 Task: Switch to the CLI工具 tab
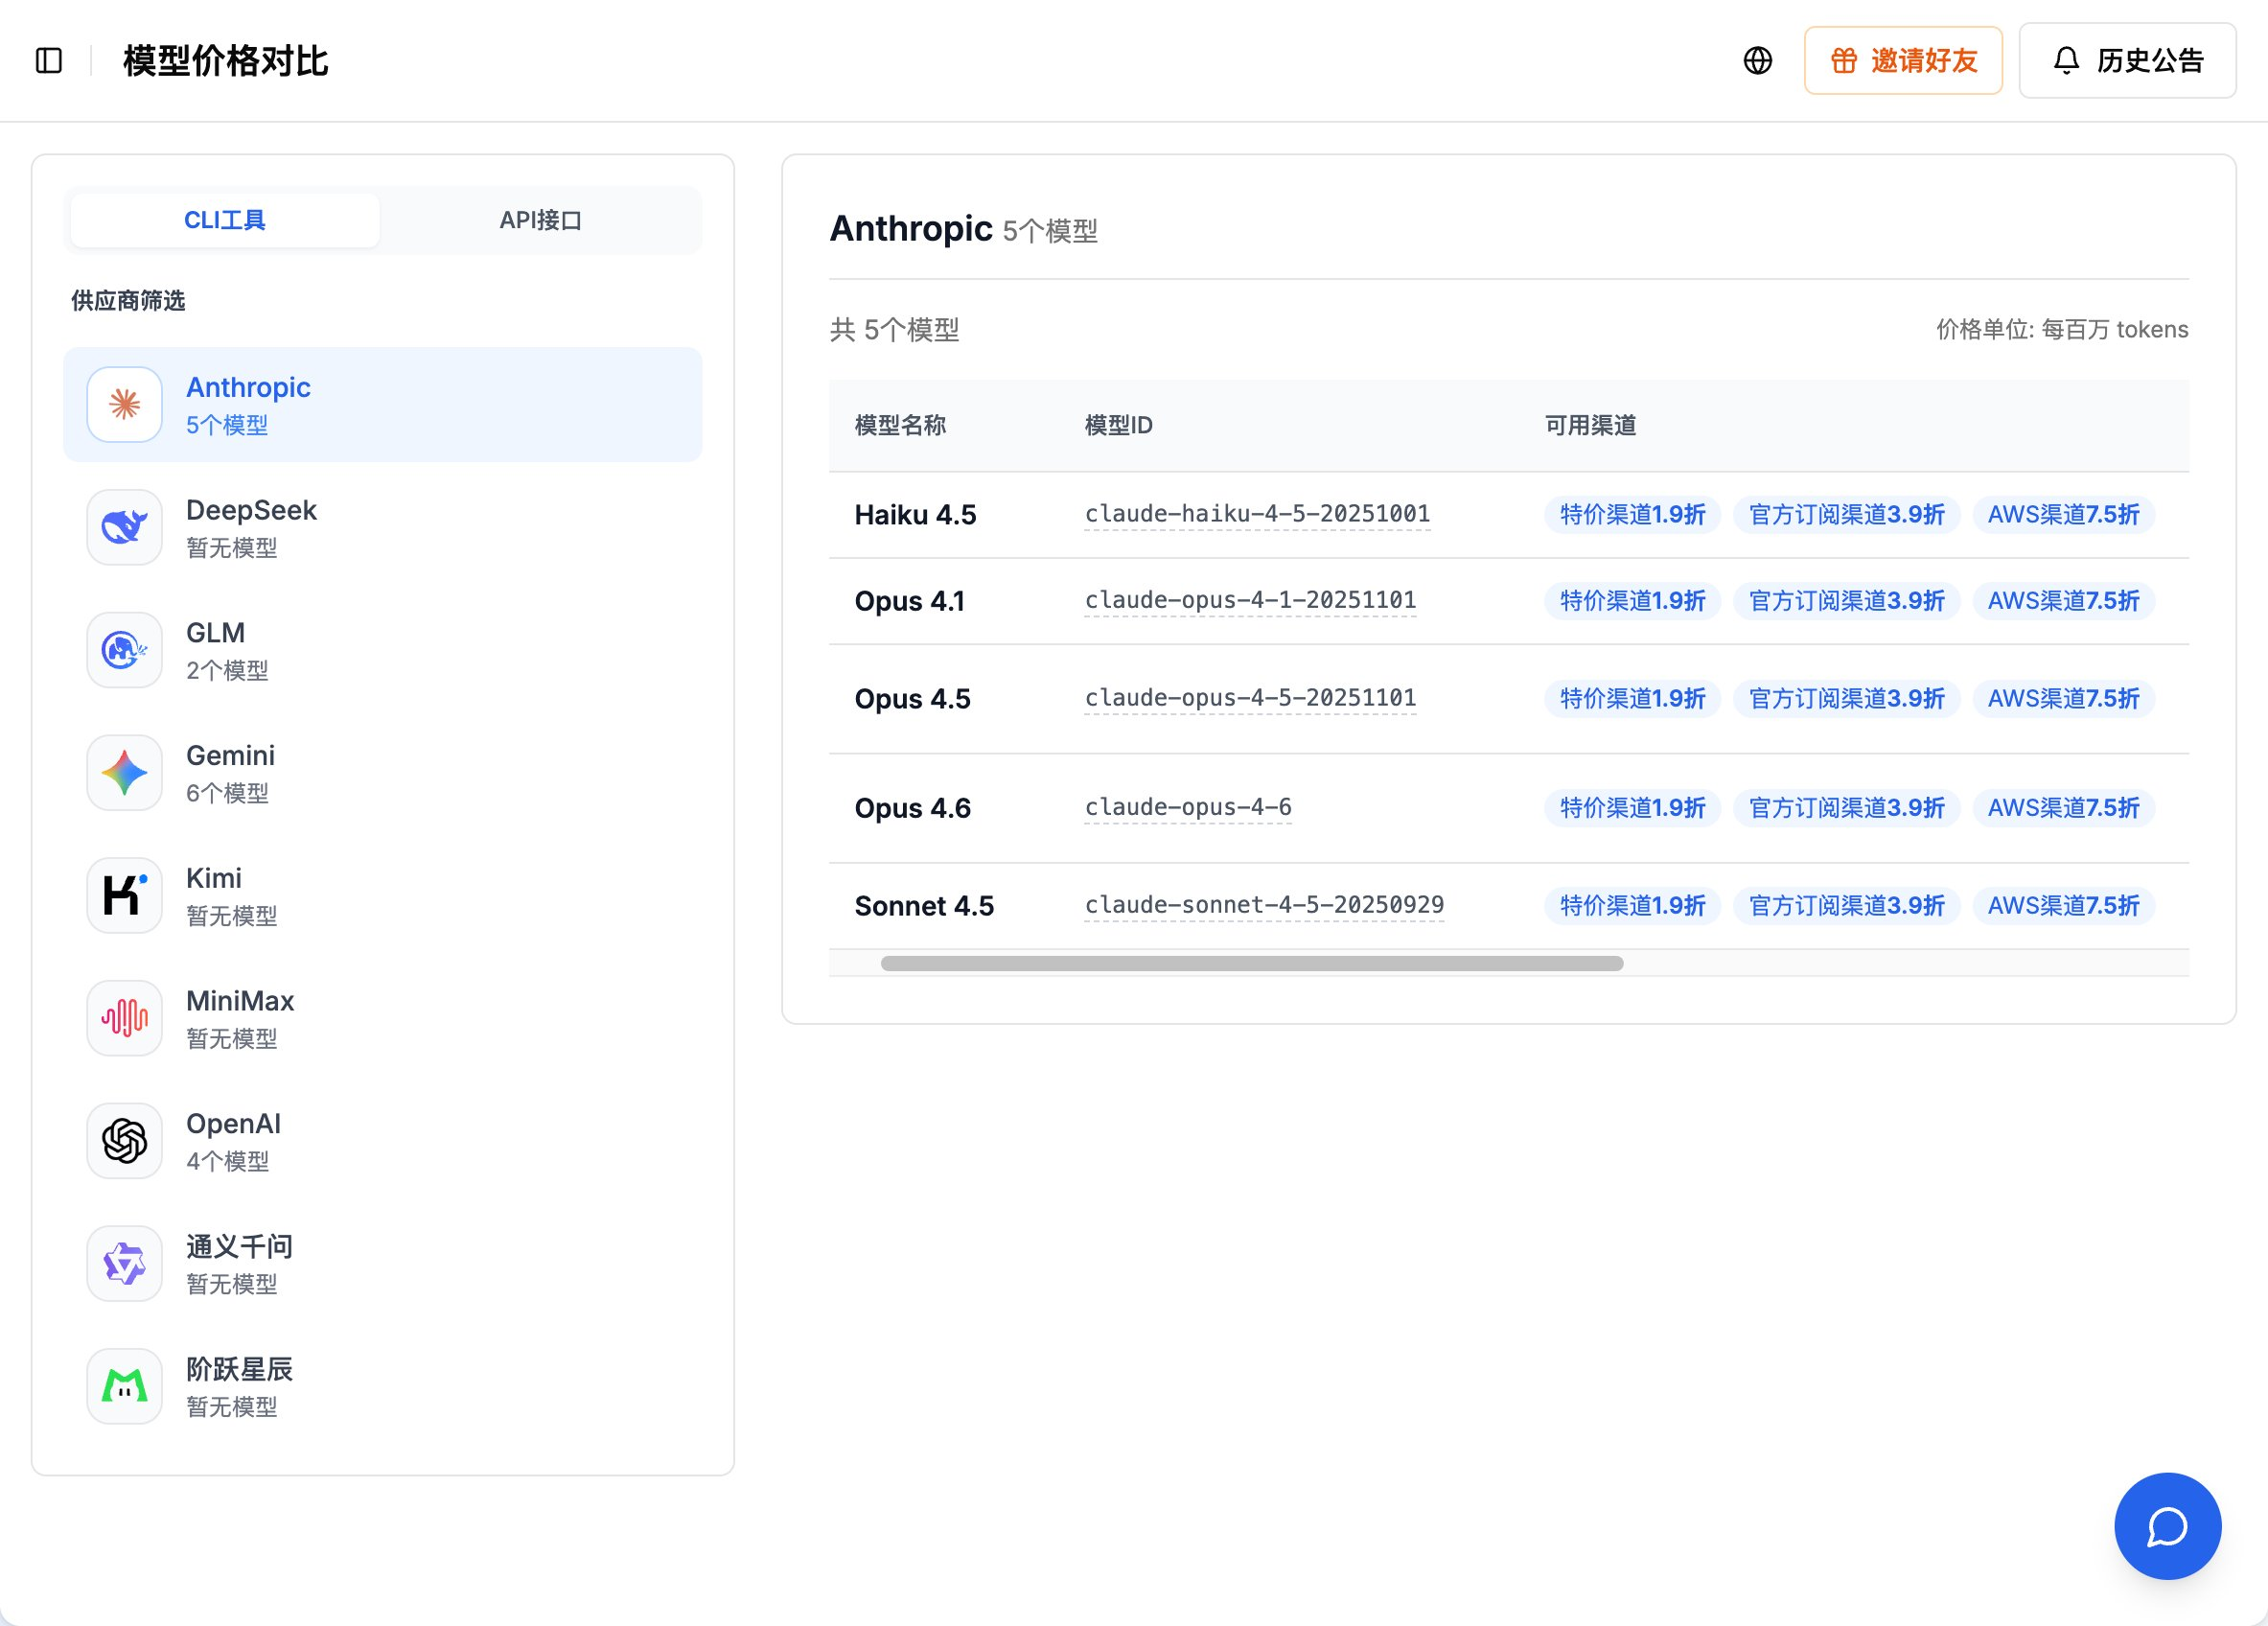pos(225,220)
